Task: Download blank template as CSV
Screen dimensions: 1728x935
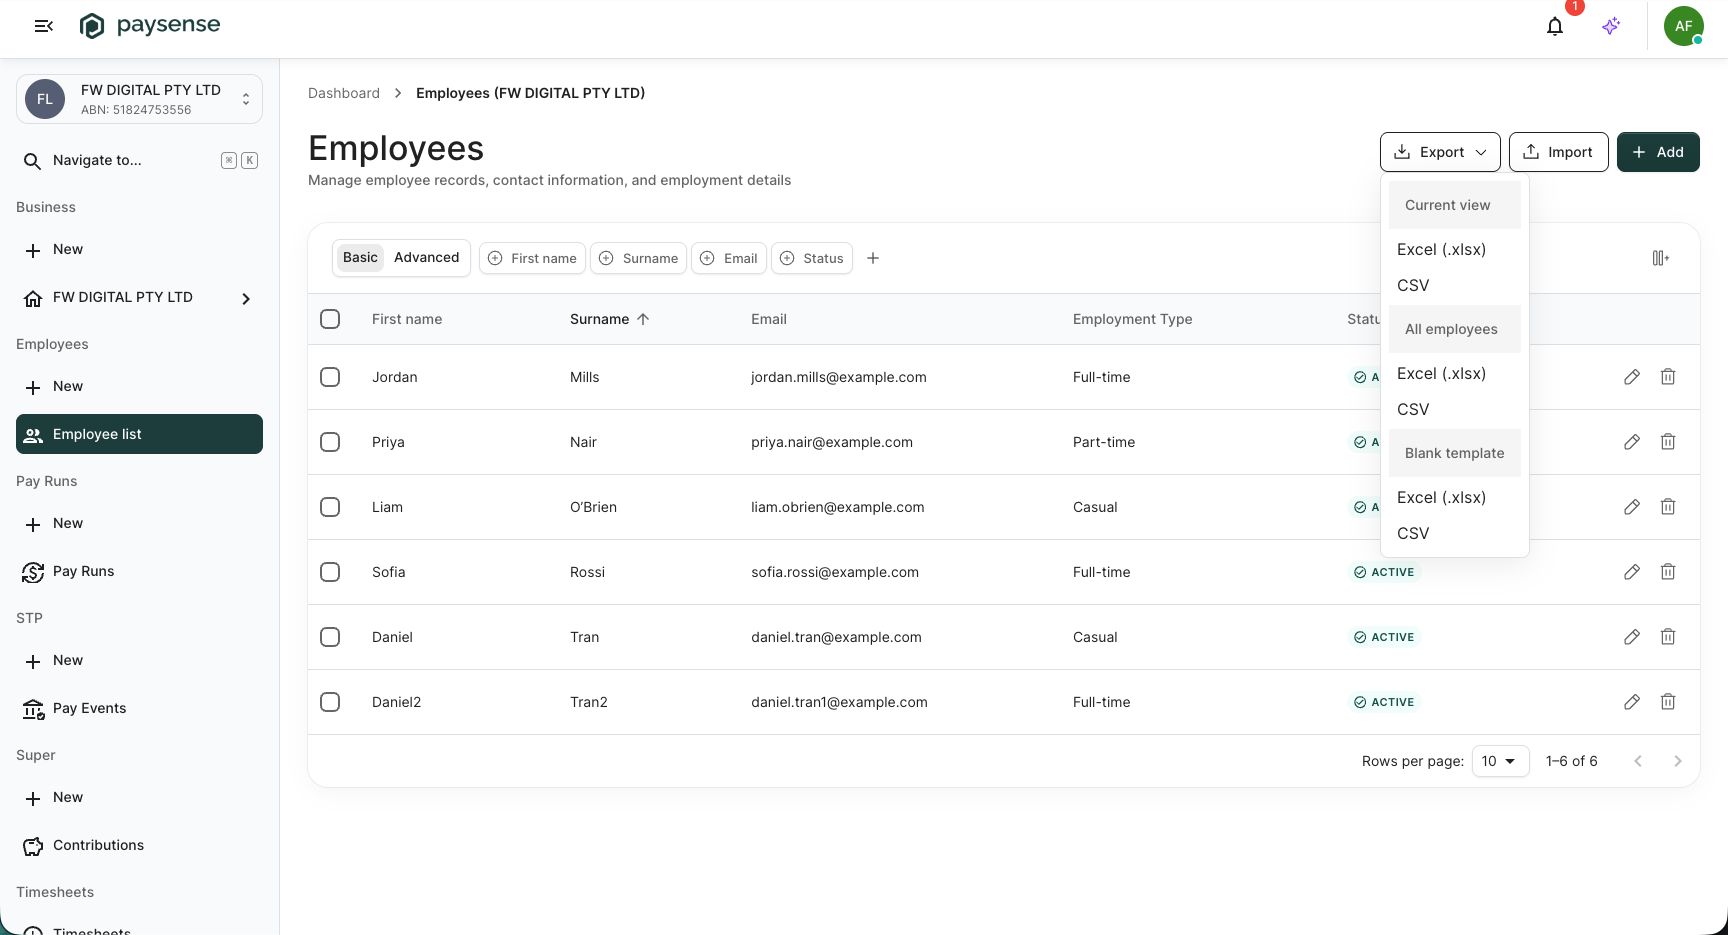Action: (1454, 533)
